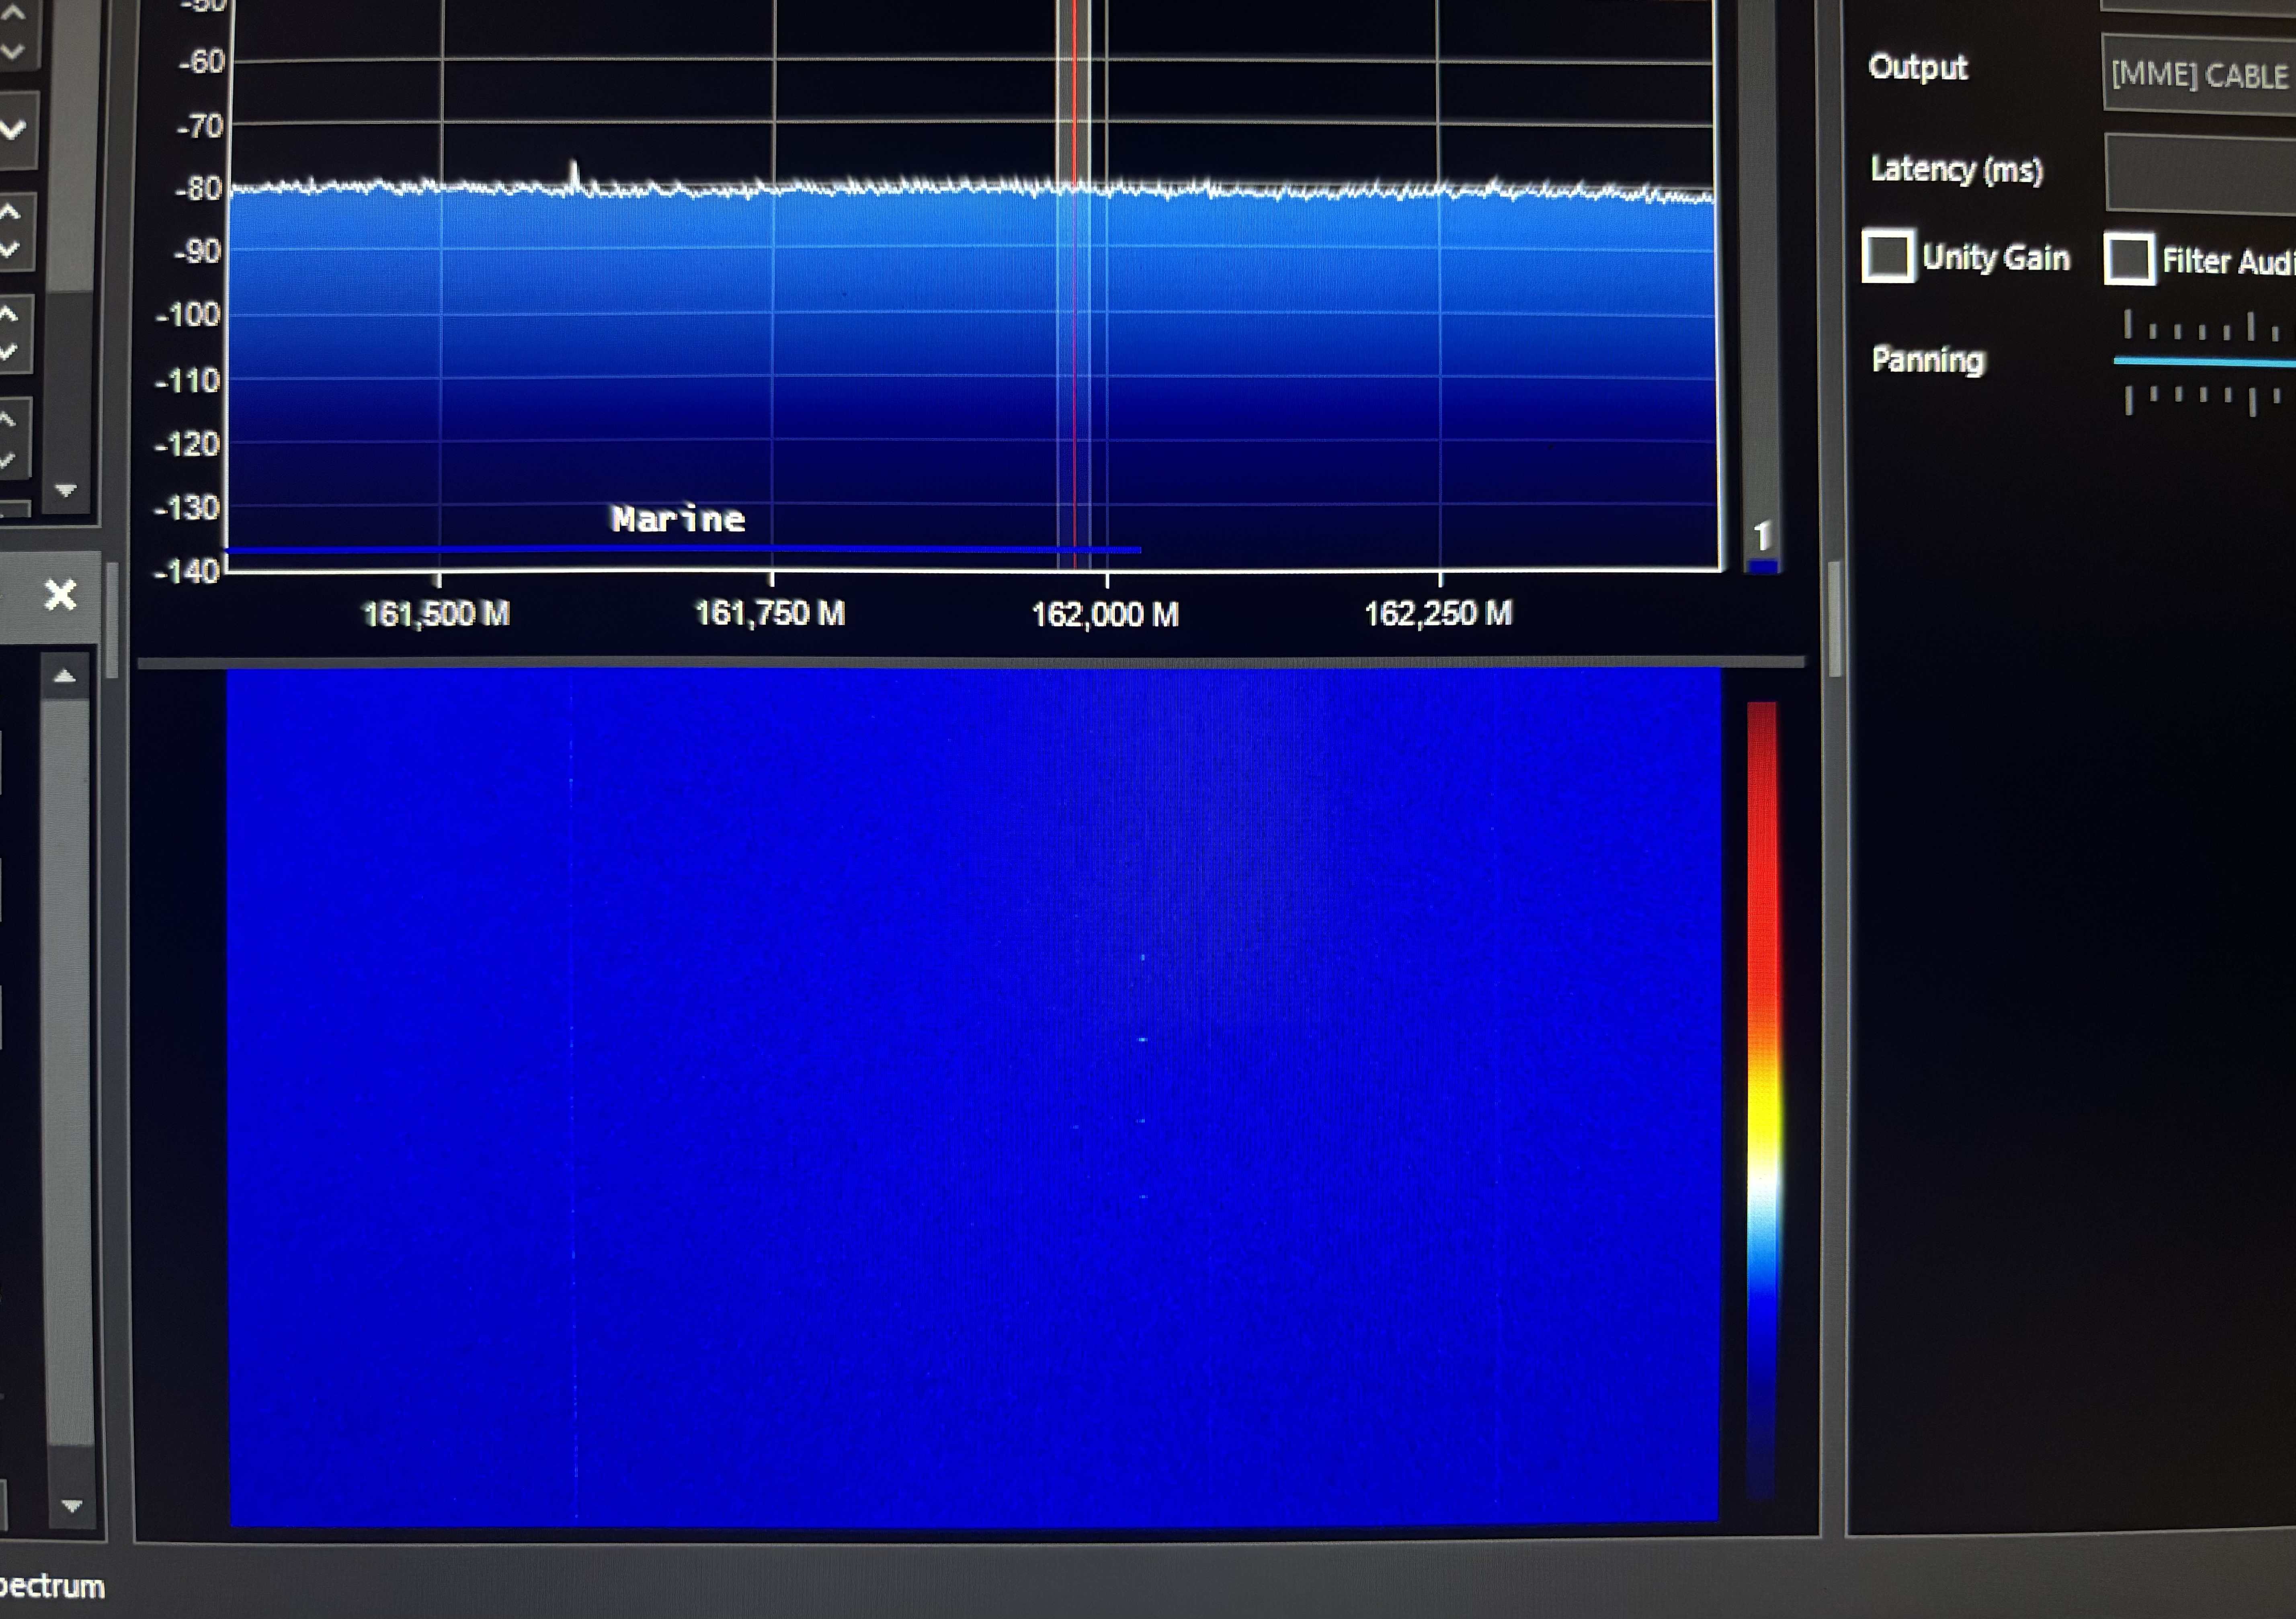2296x1619 pixels.
Task: Click the lower left panel scrollbar thumb
Action: 68,1070
